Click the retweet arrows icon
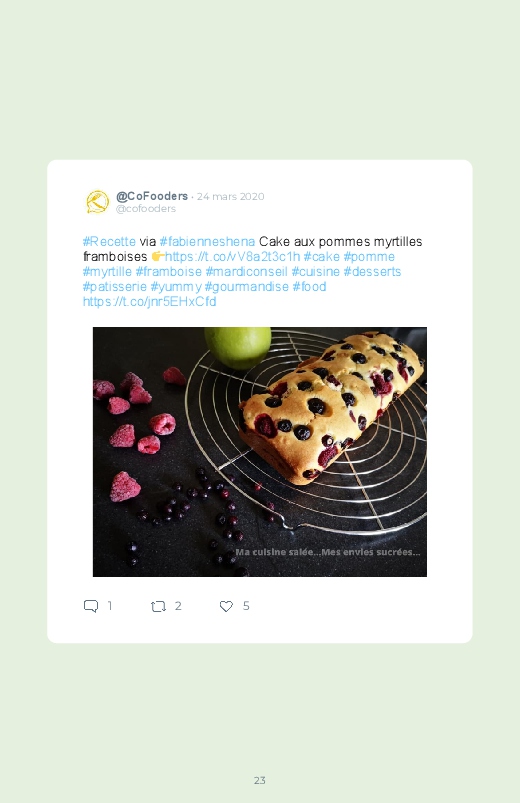This screenshot has height=803, width=520. [x=158, y=607]
